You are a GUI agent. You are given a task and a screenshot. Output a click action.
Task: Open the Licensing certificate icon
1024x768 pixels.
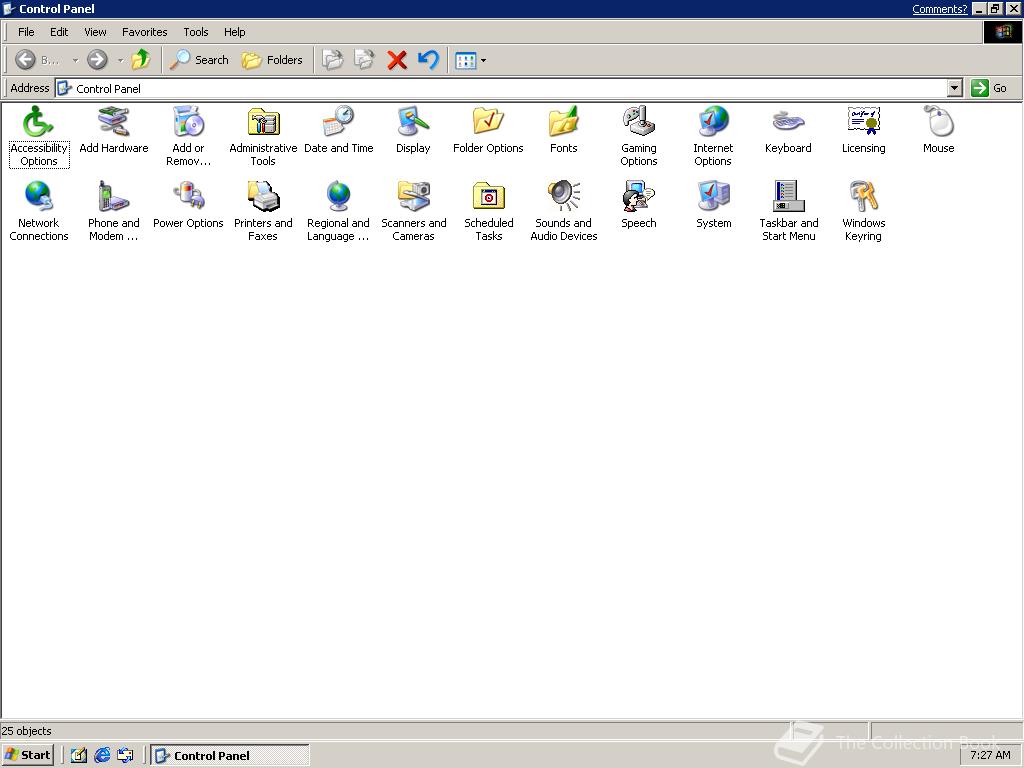point(863,121)
